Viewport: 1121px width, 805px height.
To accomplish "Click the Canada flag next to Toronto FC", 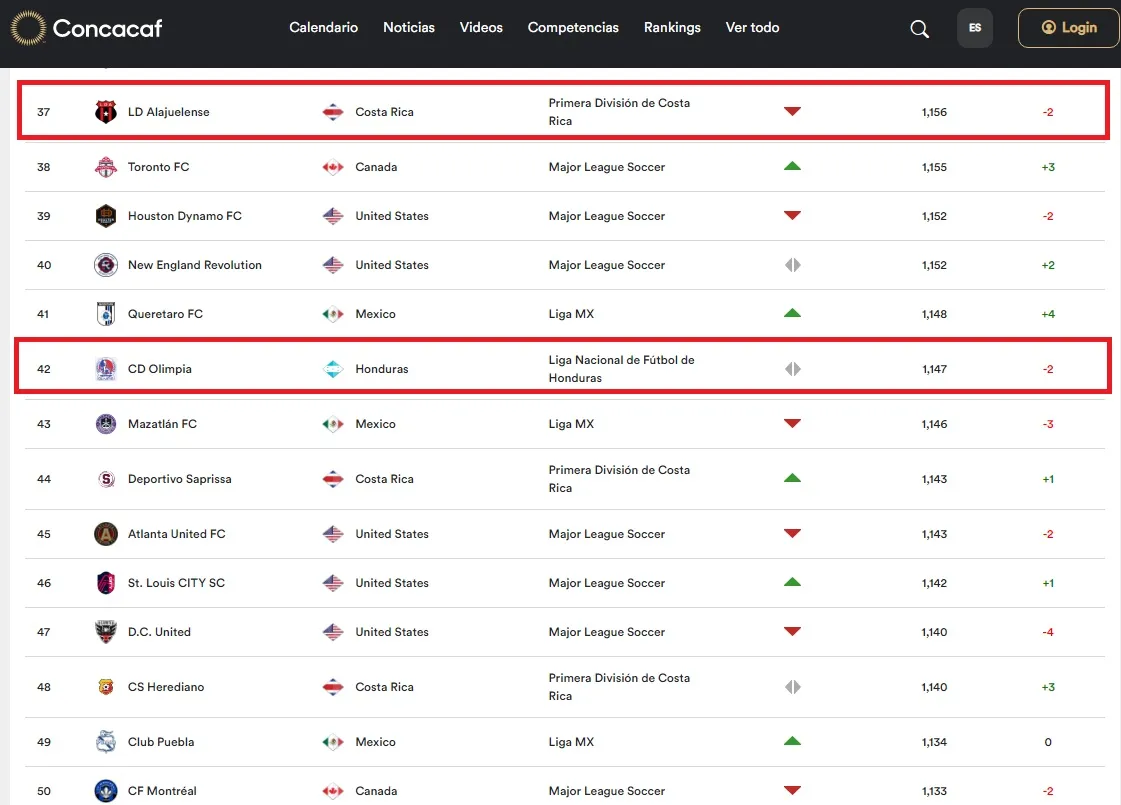I will [333, 167].
